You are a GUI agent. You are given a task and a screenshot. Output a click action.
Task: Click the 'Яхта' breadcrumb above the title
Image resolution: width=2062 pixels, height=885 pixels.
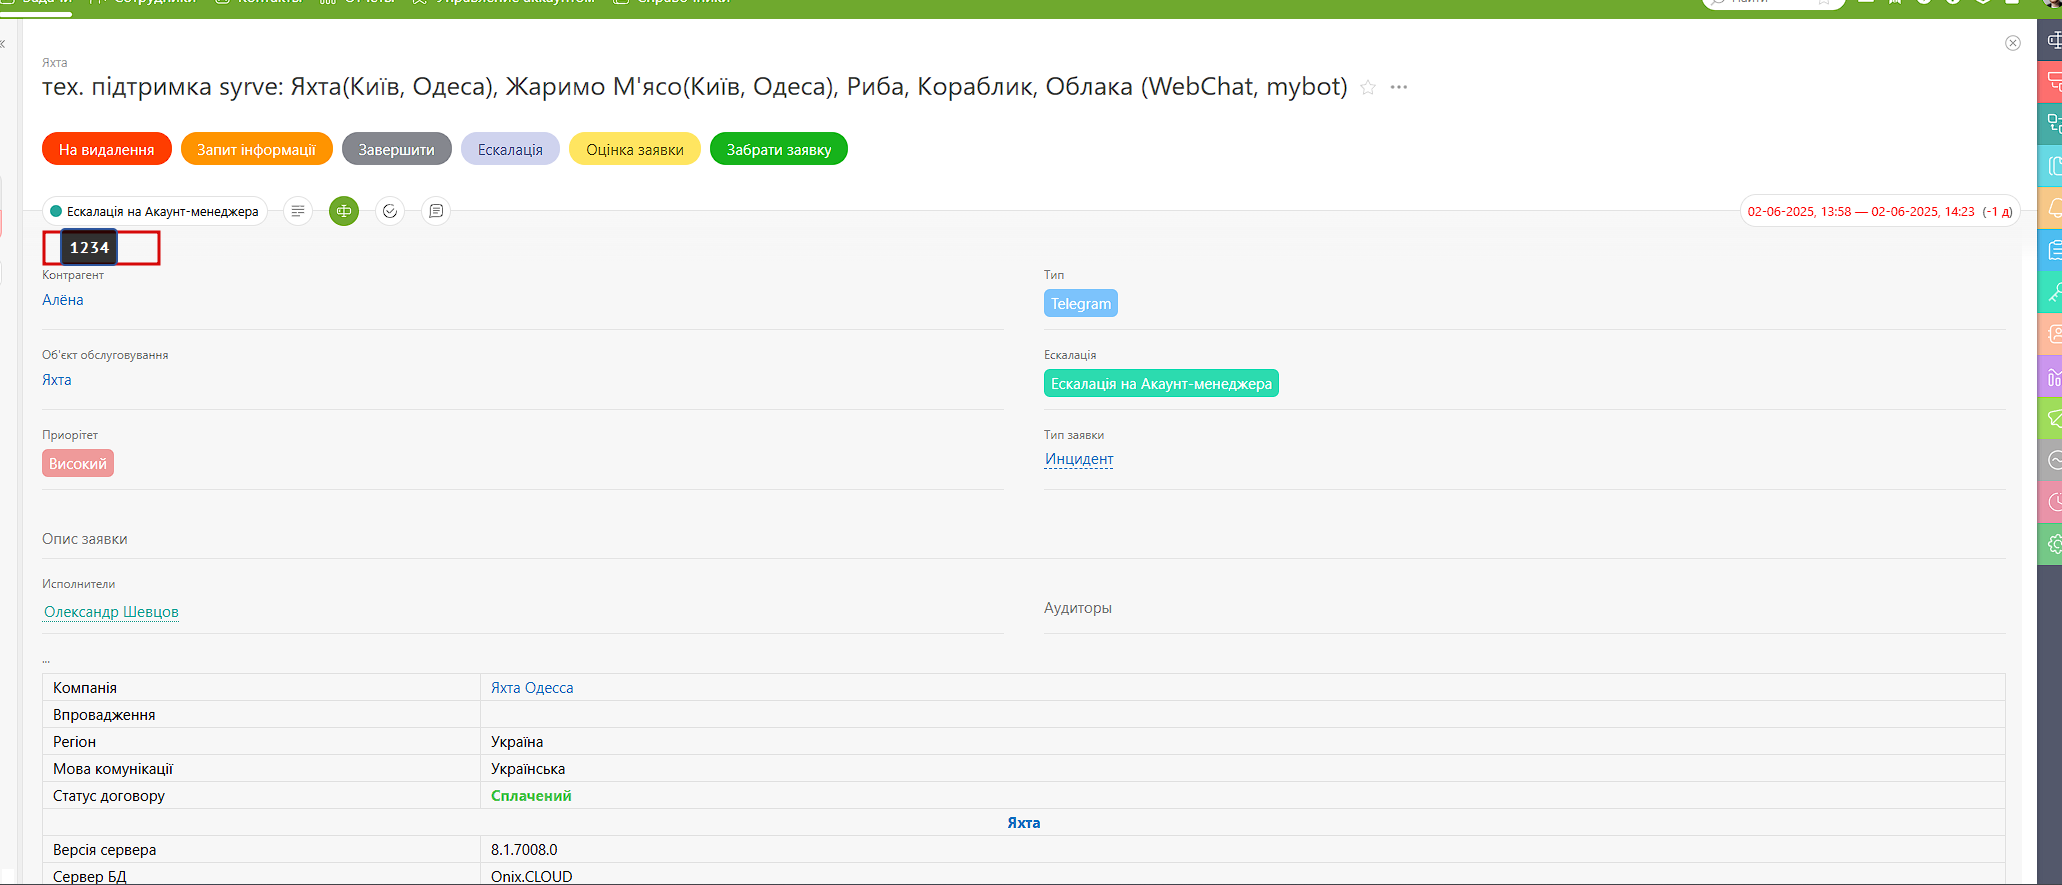pos(55,62)
